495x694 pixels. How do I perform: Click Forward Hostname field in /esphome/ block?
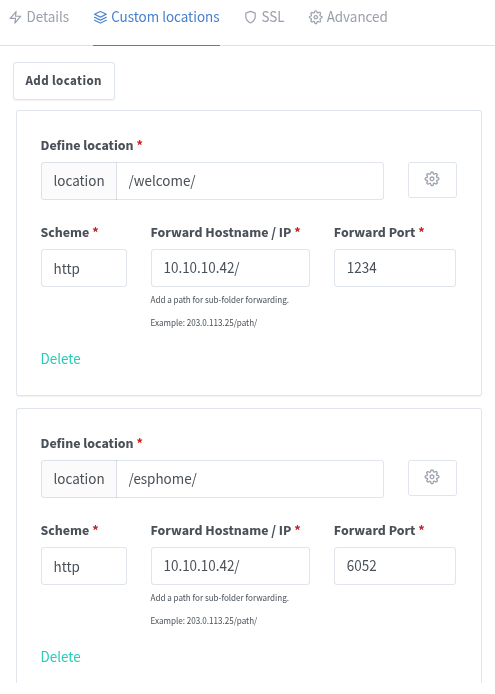pyautogui.click(x=230, y=566)
